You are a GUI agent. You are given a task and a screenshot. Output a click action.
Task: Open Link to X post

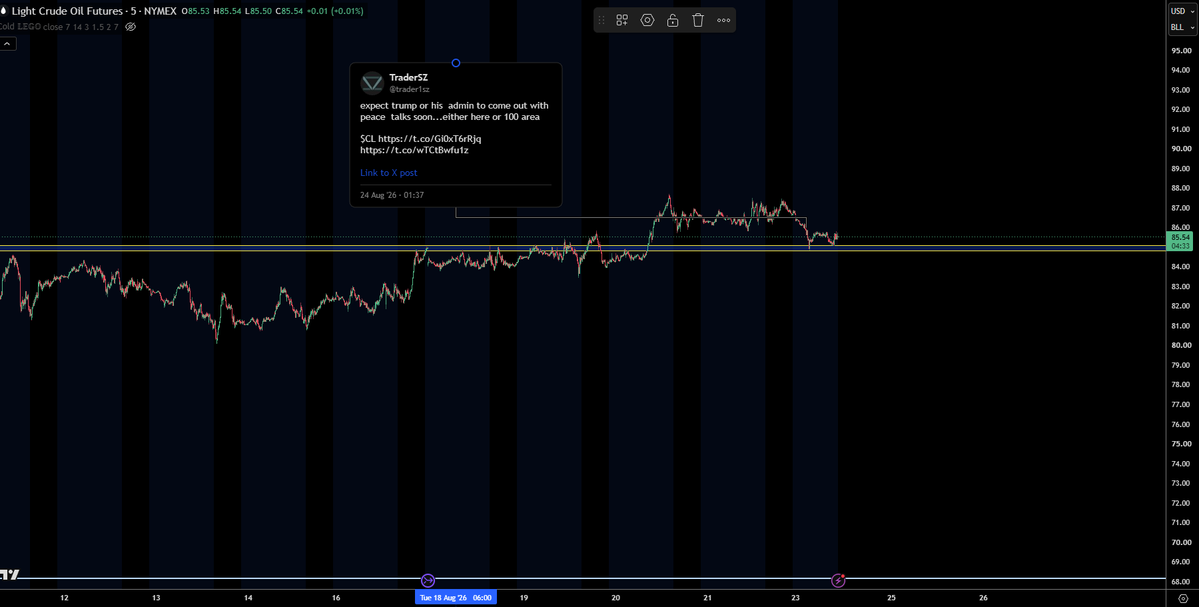(388, 173)
